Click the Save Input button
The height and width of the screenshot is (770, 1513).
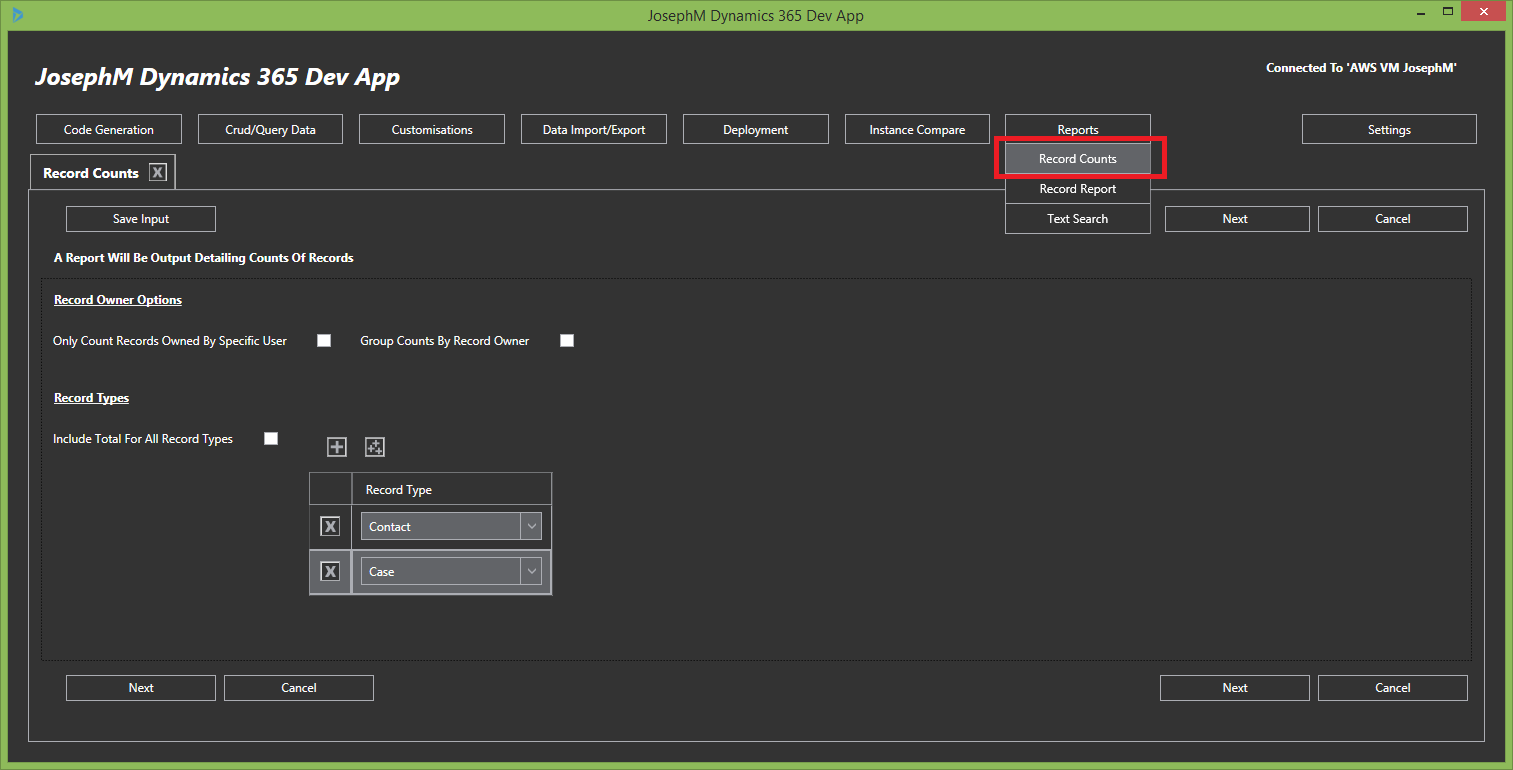141,219
